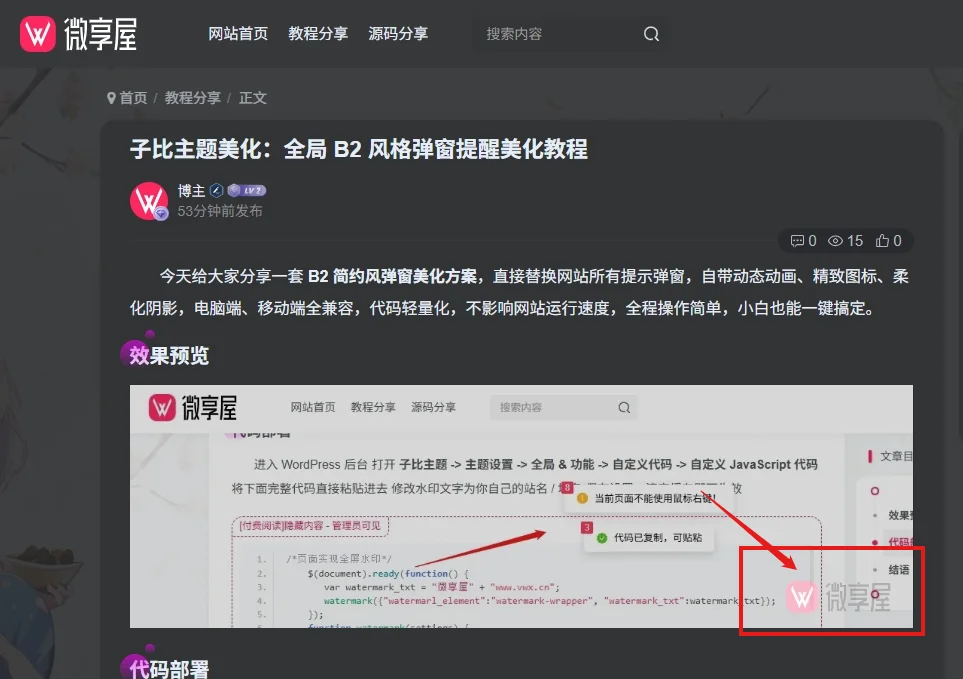Click the 效果预览 section heading
The height and width of the screenshot is (679, 963).
169,355
